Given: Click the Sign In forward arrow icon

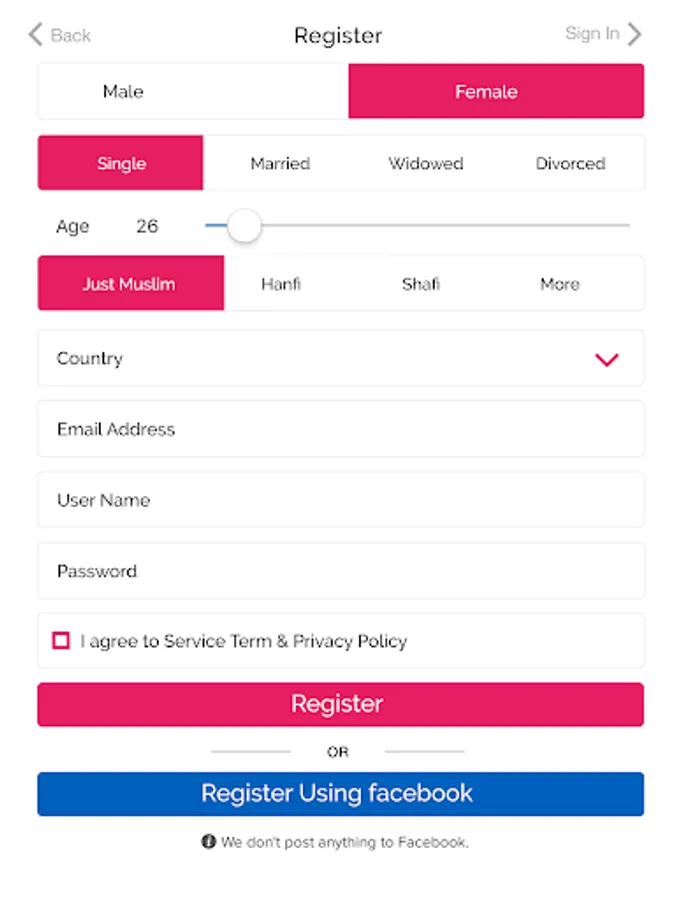Looking at the screenshot, I should pos(634,34).
